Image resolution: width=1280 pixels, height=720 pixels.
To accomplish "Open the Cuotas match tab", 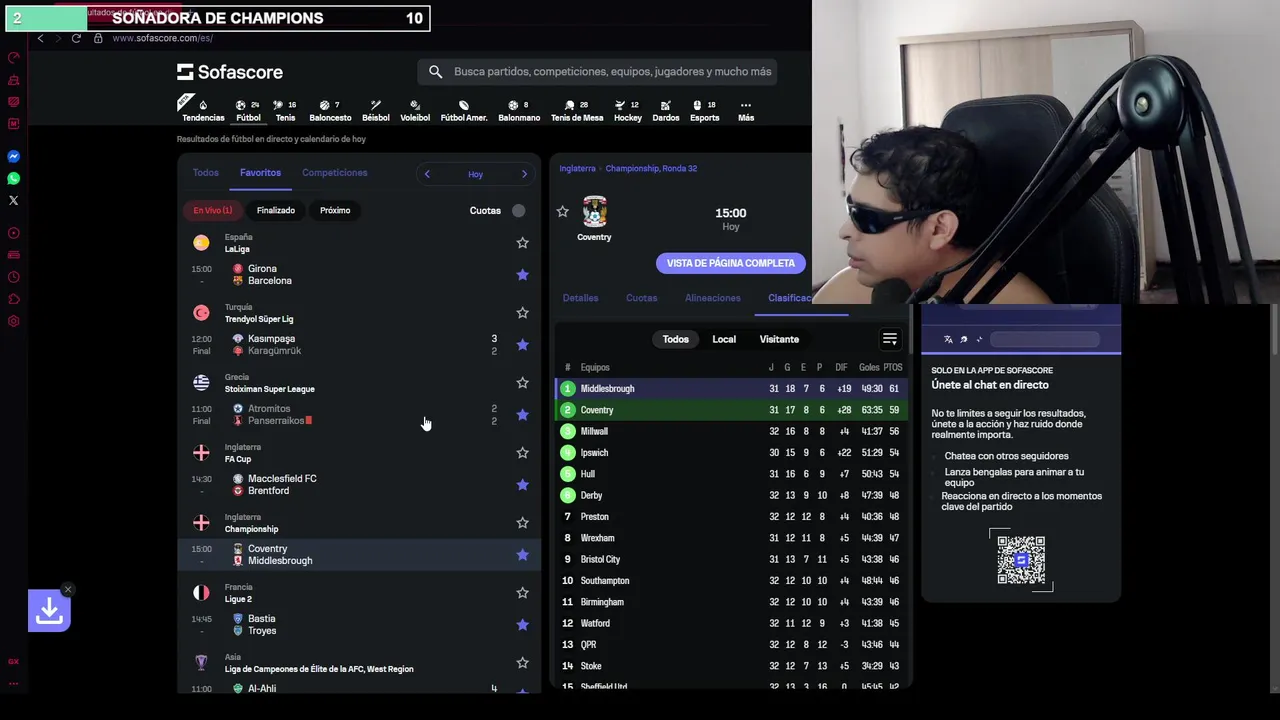I will tap(641, 298).
